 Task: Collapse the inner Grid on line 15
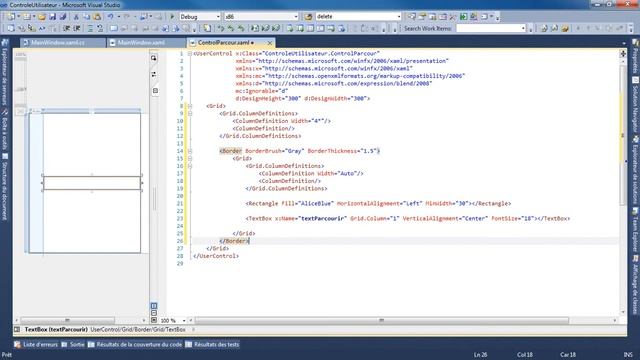tap(190, 158)
